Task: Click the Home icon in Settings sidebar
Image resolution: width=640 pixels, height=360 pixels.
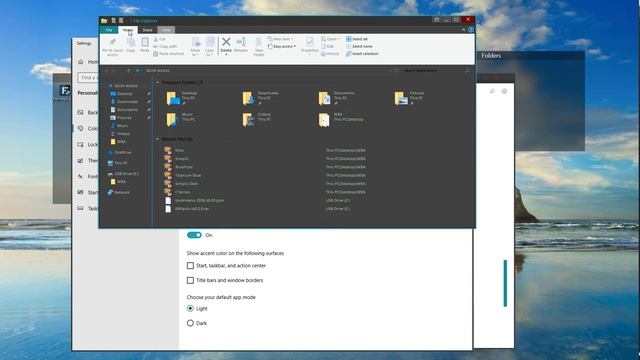Action: (x=80, y=62)
